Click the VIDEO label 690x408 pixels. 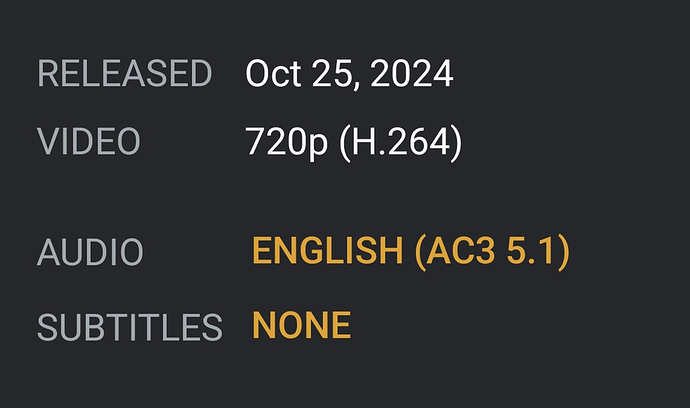pos(89,142)
